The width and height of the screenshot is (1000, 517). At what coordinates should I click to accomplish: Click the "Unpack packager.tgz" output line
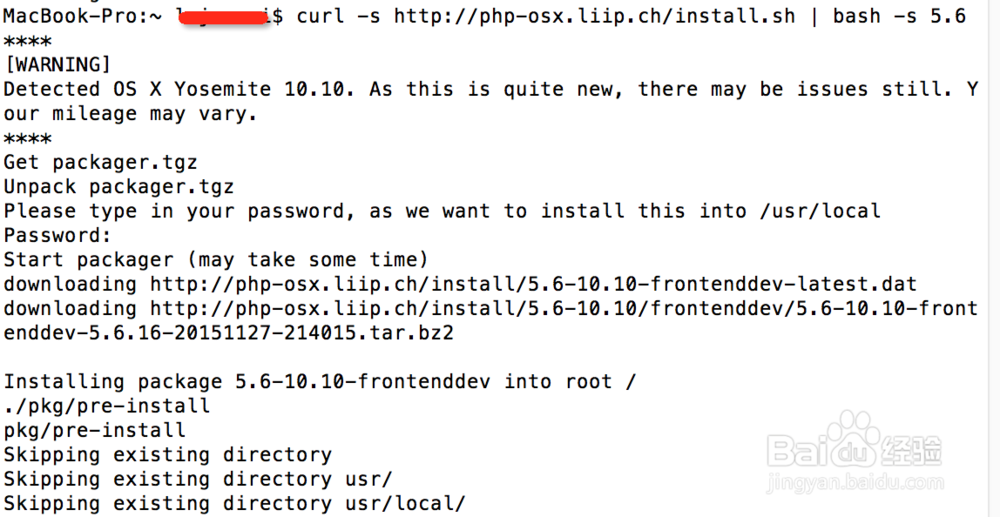[119, 186]
